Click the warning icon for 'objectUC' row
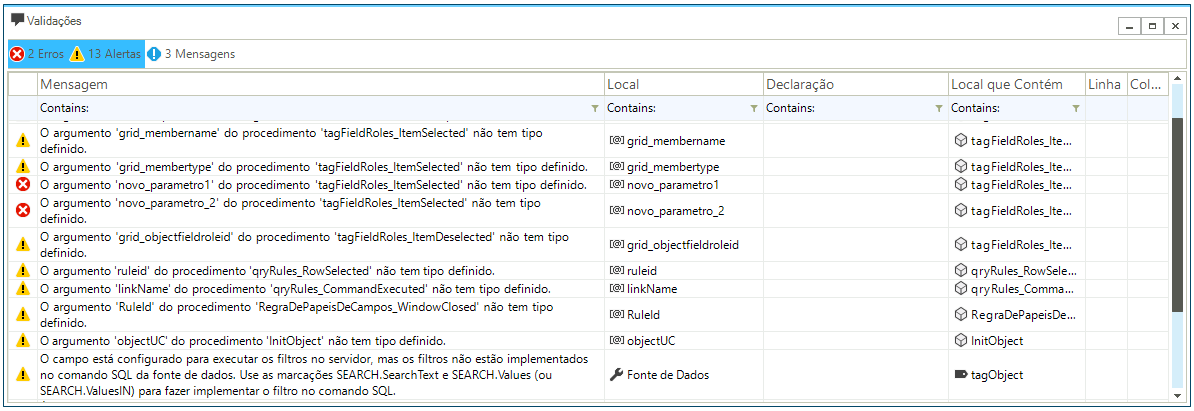This screenshot has height=411, width=1194. (23, 341)
